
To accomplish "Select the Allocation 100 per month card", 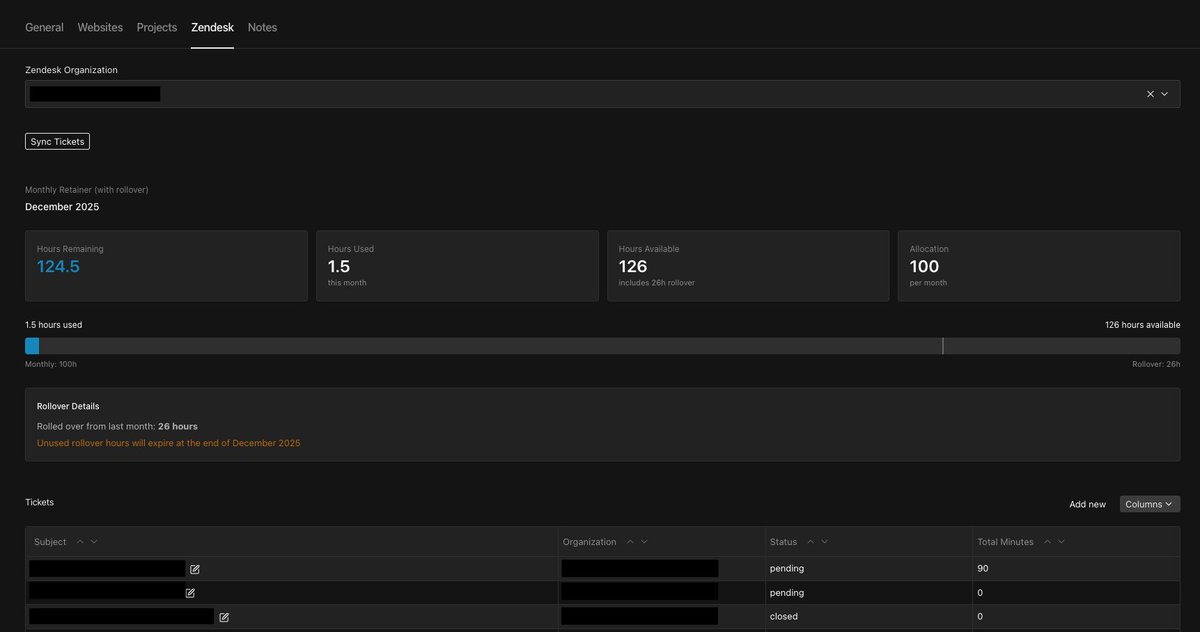I will pos(1039,266).
